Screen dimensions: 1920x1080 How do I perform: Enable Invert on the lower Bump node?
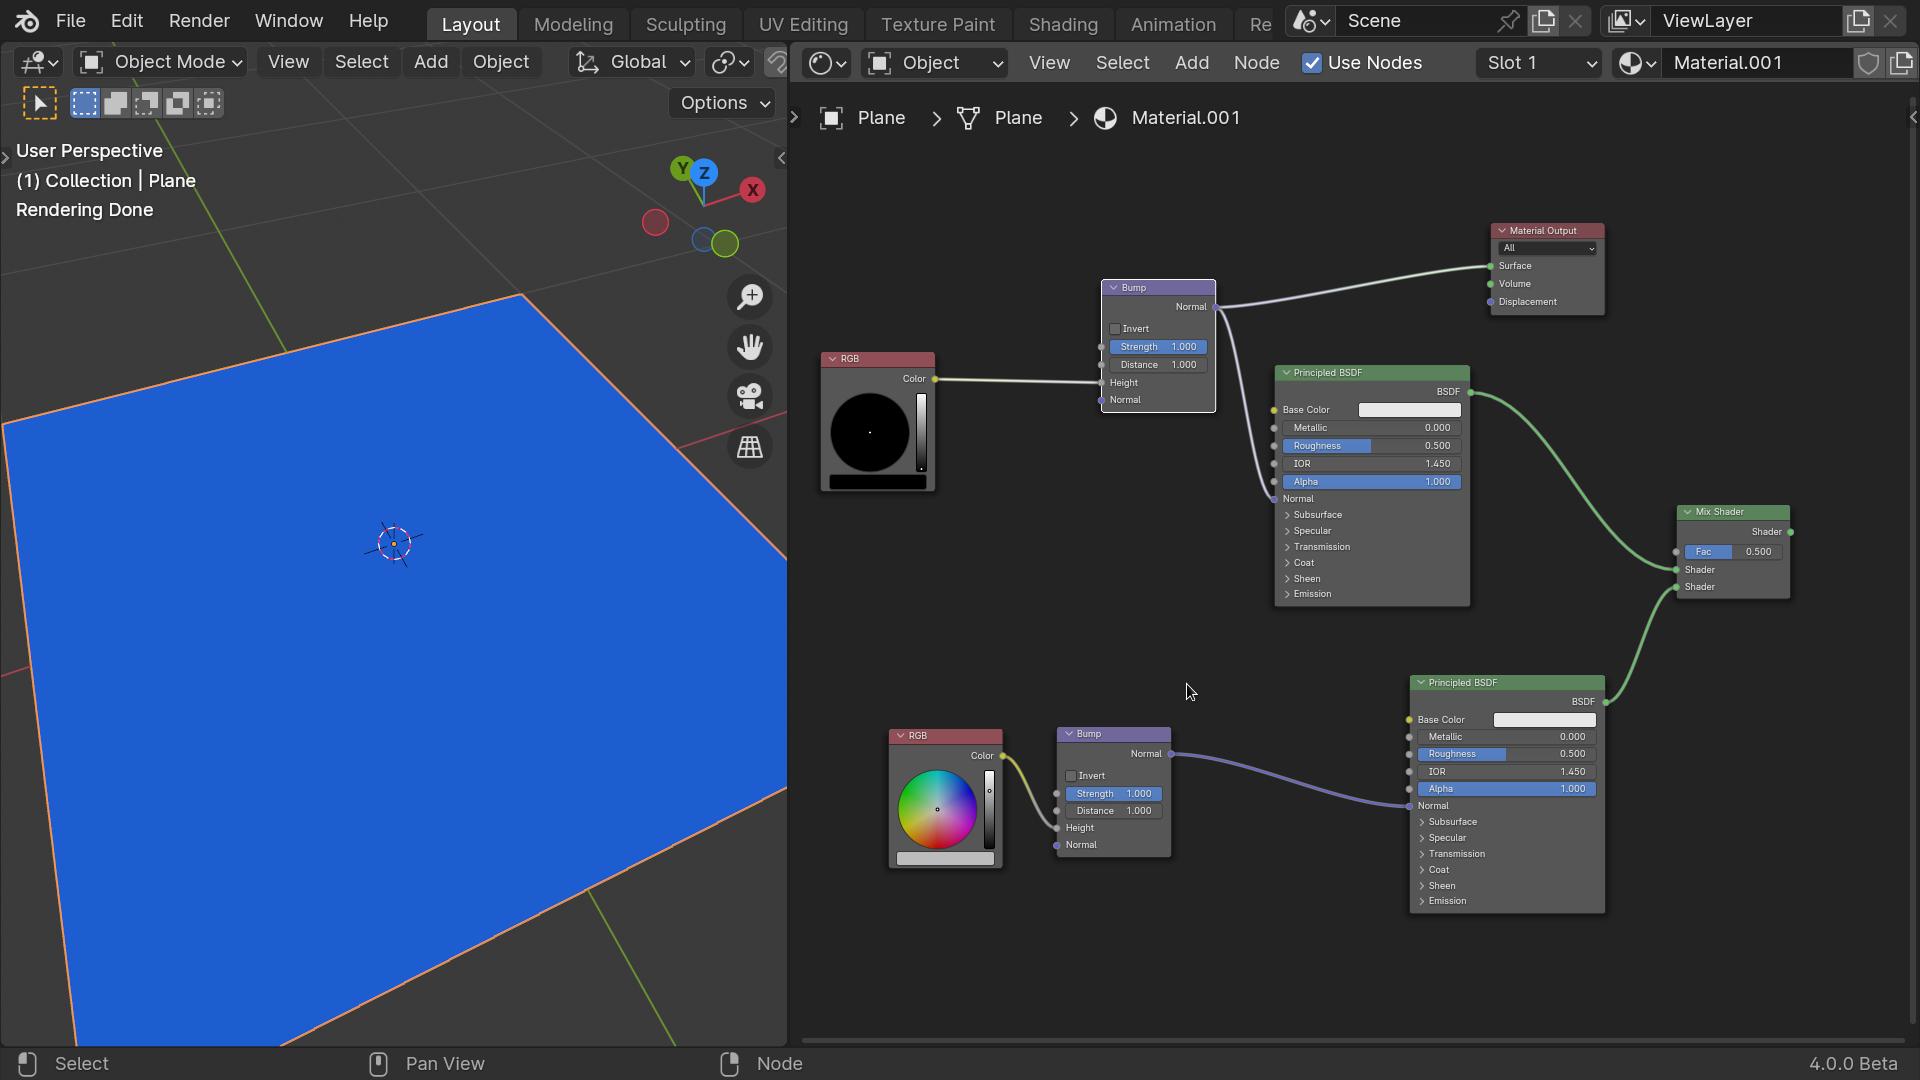[x=1069, y=775]
